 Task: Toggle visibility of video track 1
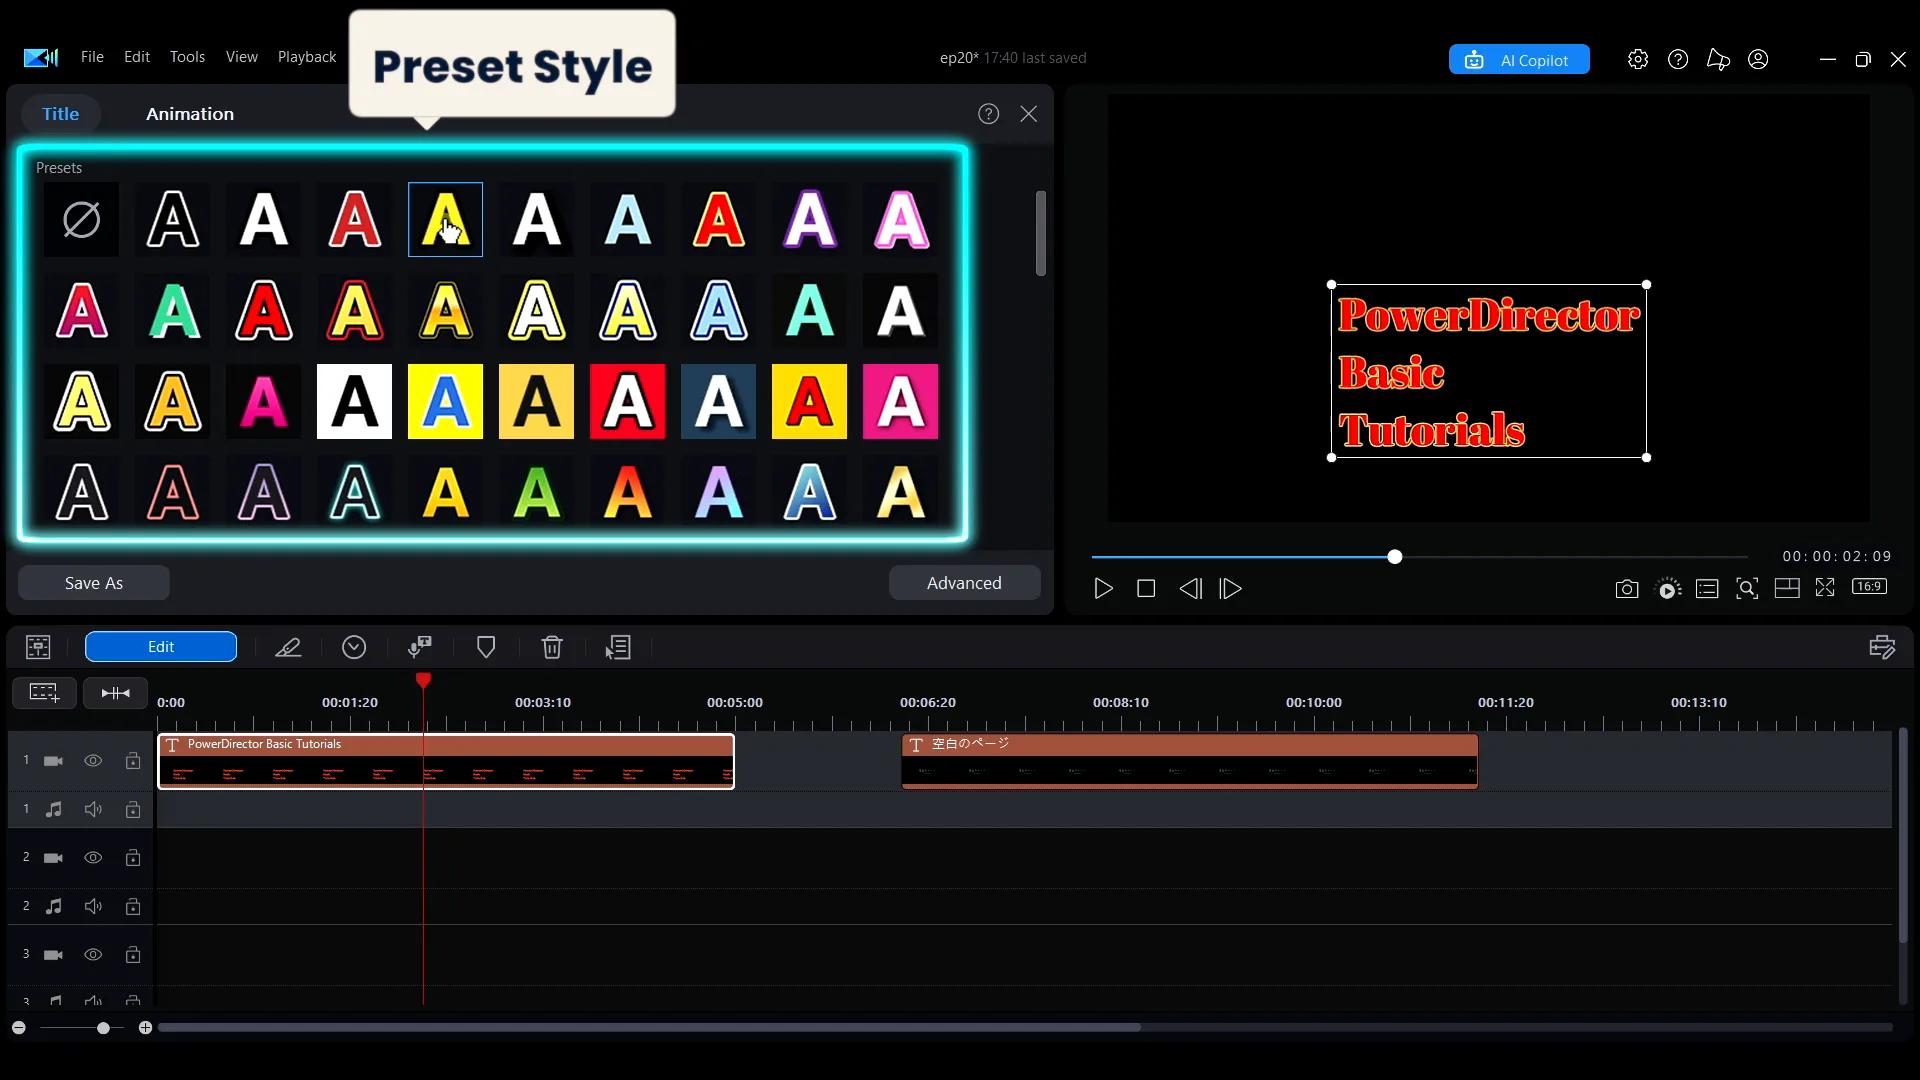pos(93,761)
